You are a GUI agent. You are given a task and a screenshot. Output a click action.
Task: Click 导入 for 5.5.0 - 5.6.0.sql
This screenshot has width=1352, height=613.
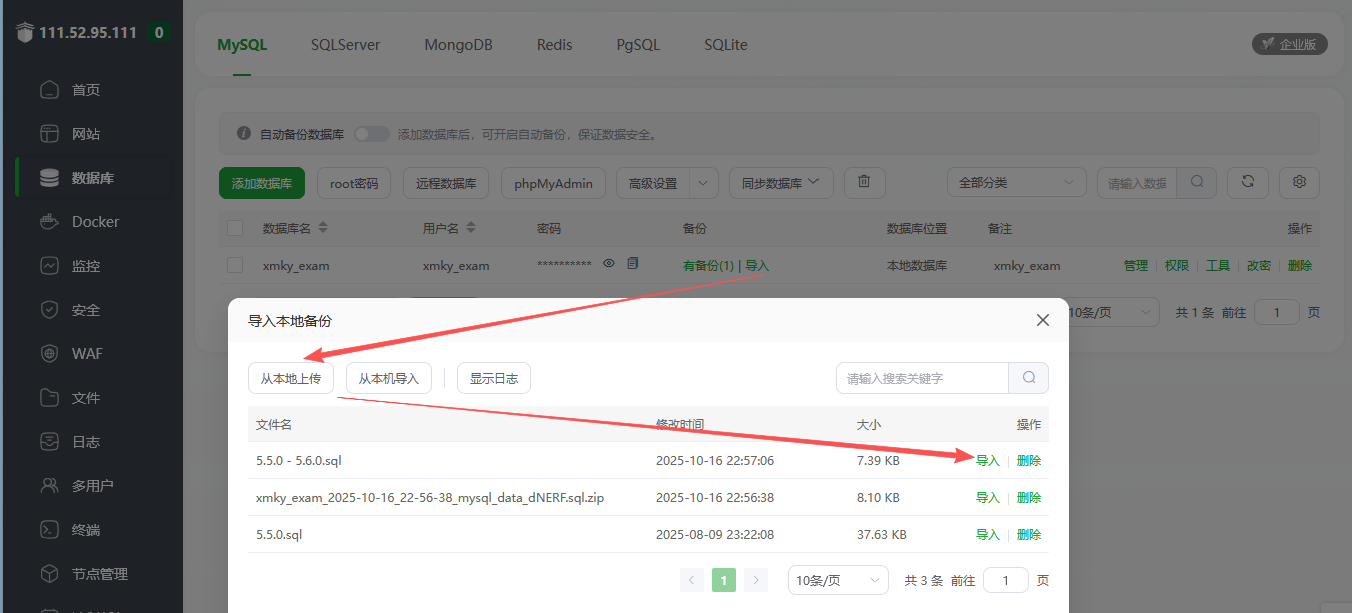(x=987, y=461)
